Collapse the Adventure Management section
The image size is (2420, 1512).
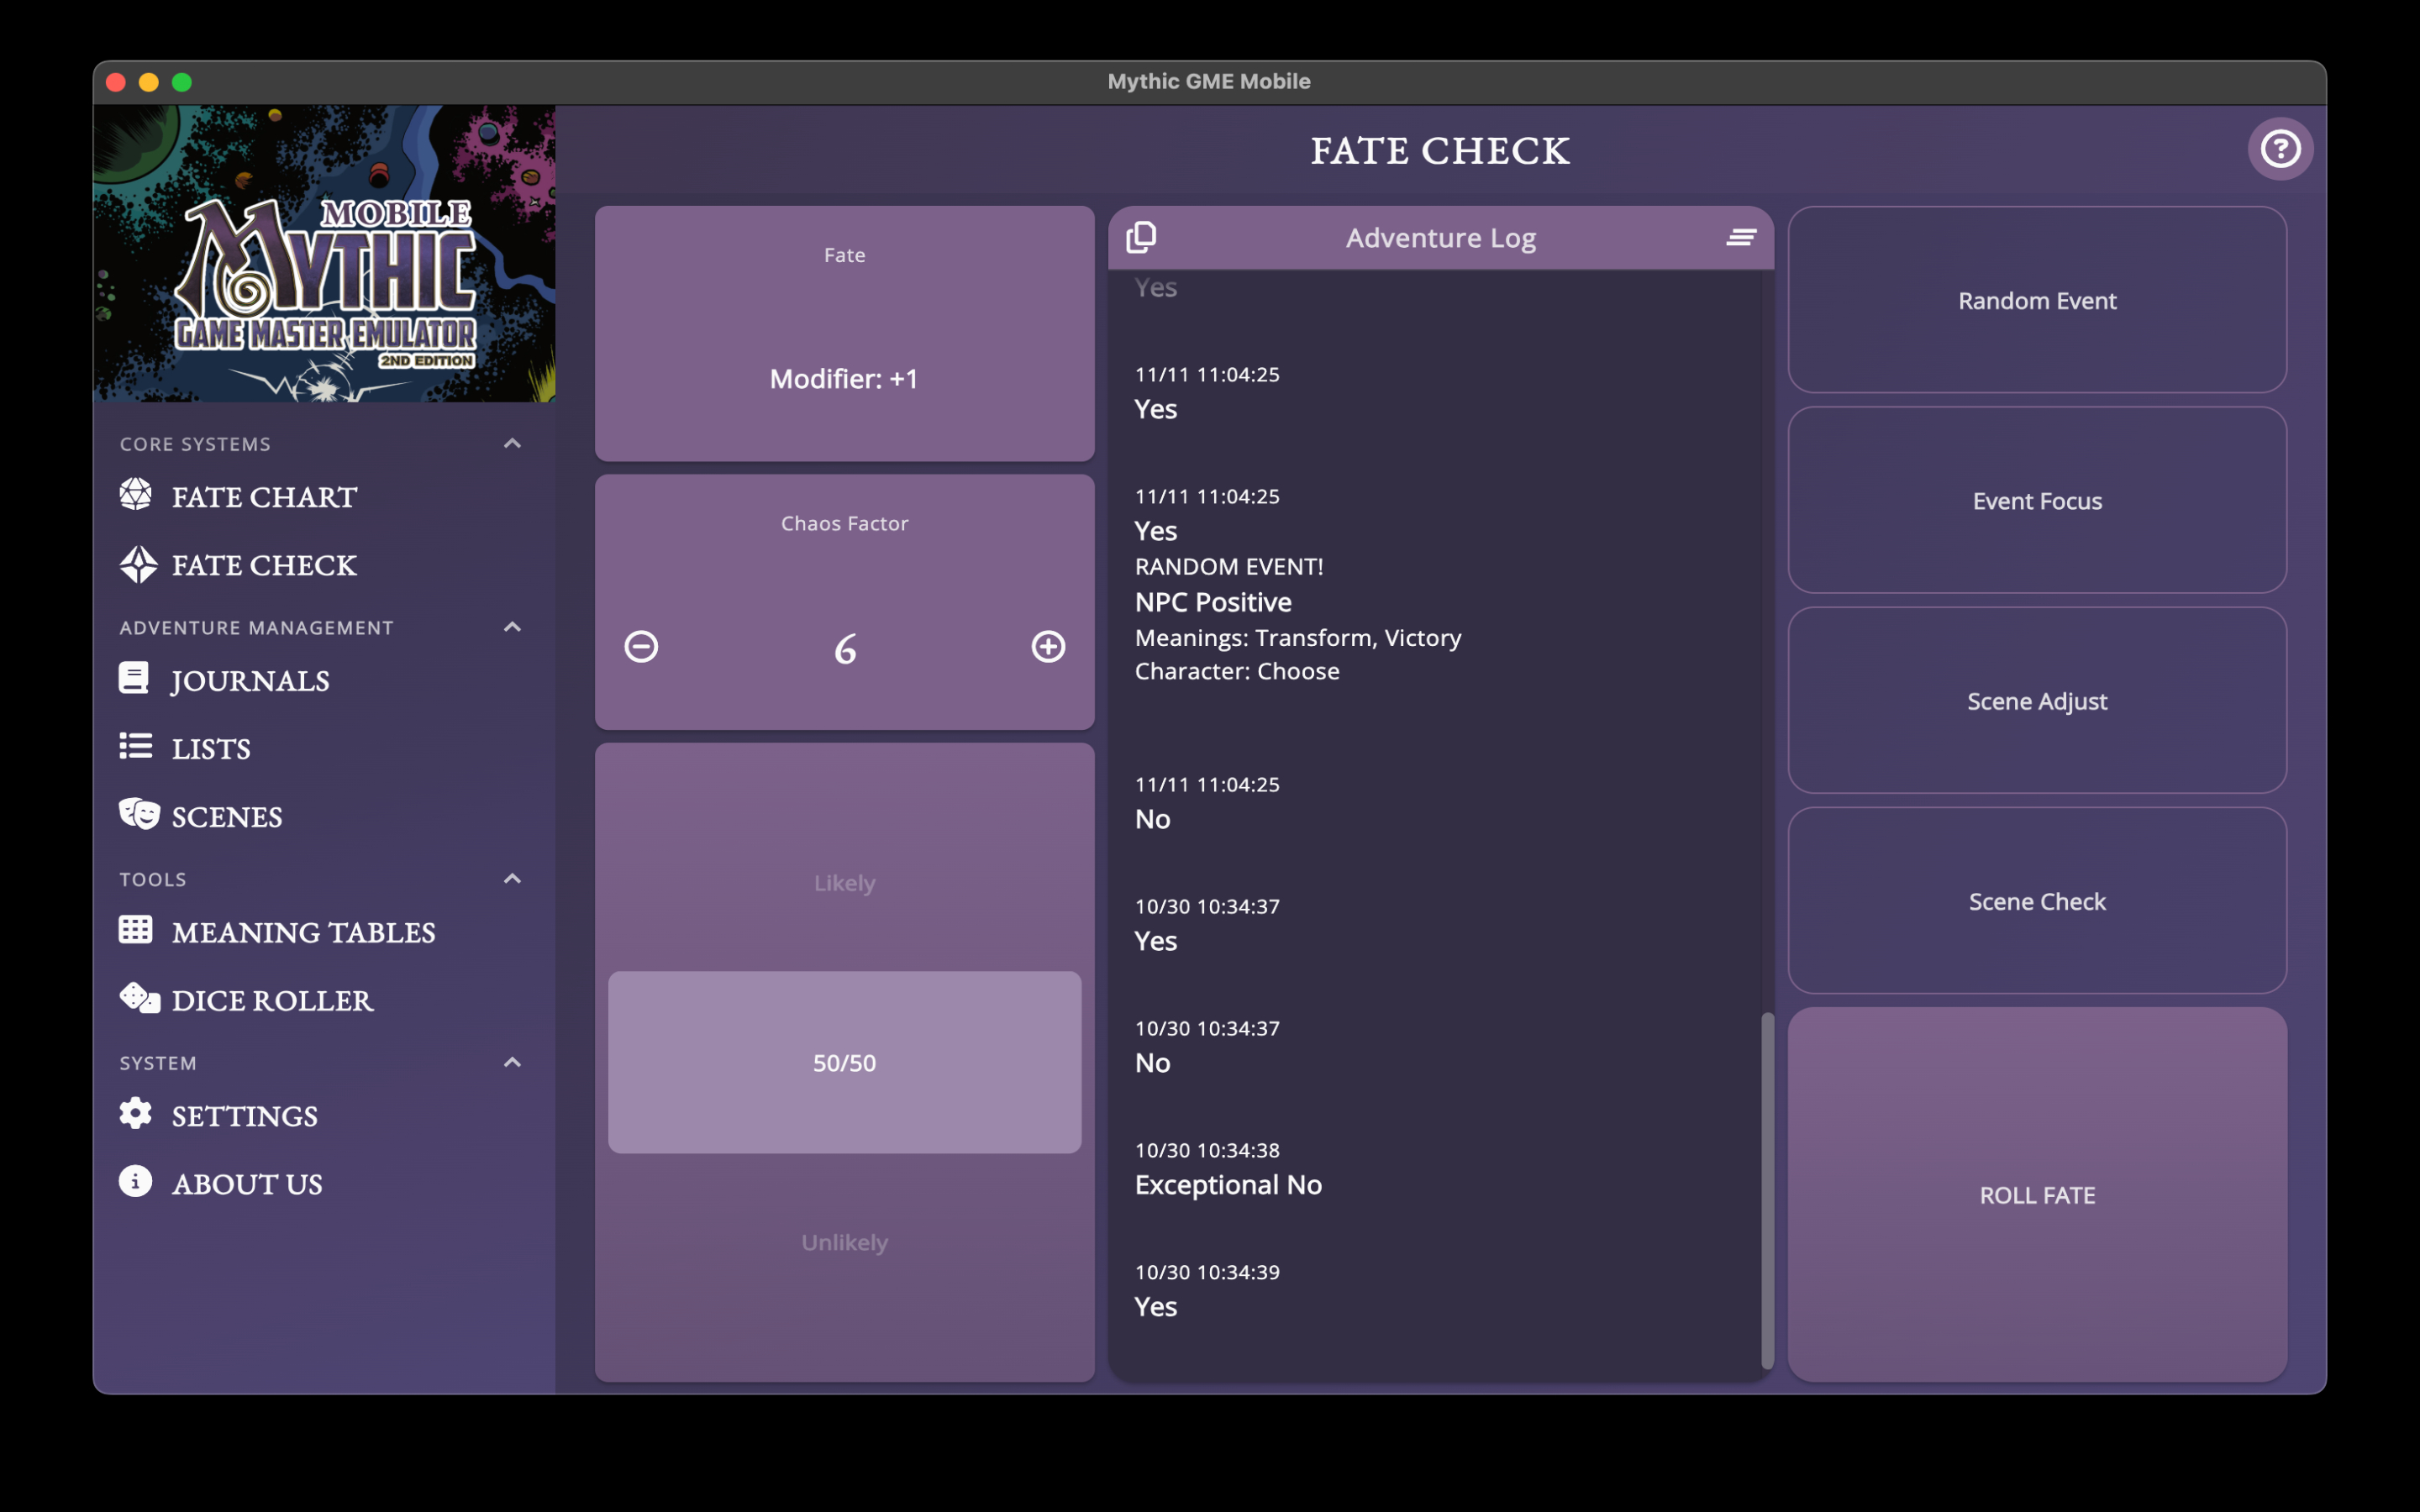(512, 627)
